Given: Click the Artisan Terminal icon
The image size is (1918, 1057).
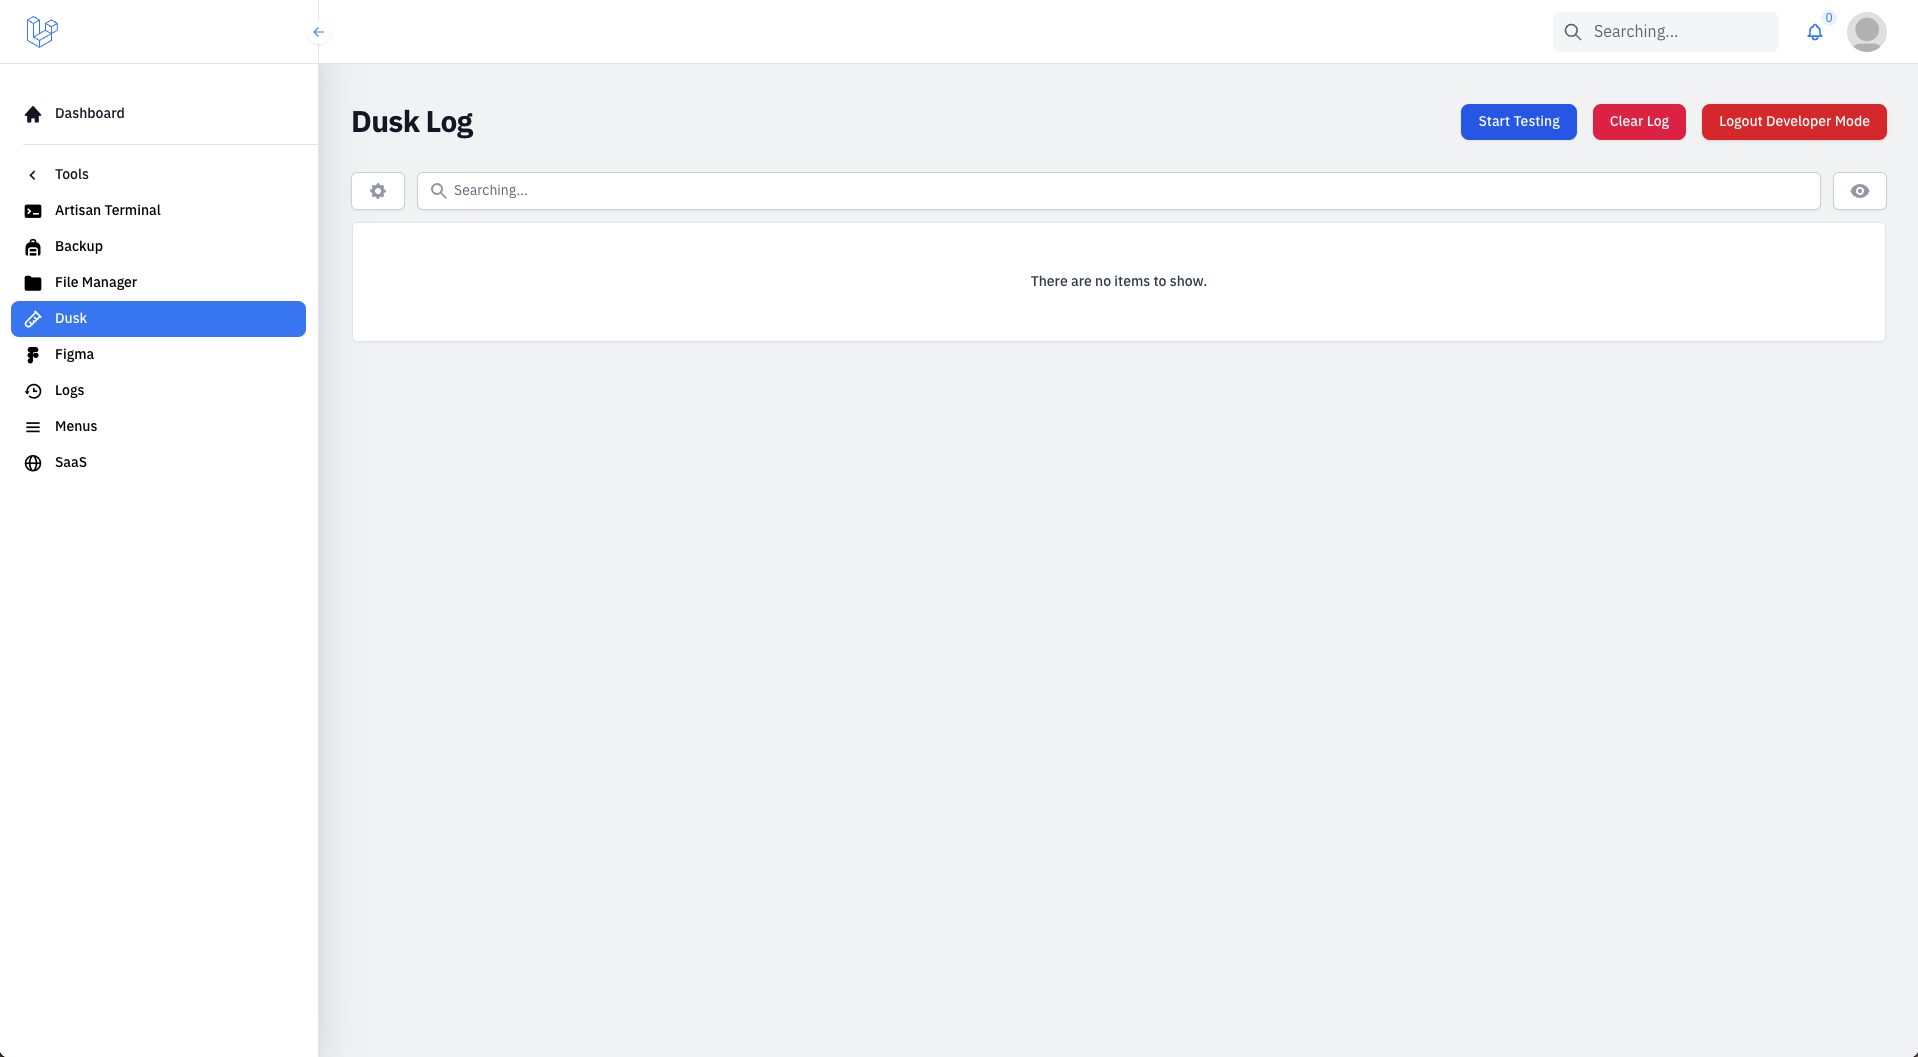Looking at the screenshot, I should pos(33,211).
